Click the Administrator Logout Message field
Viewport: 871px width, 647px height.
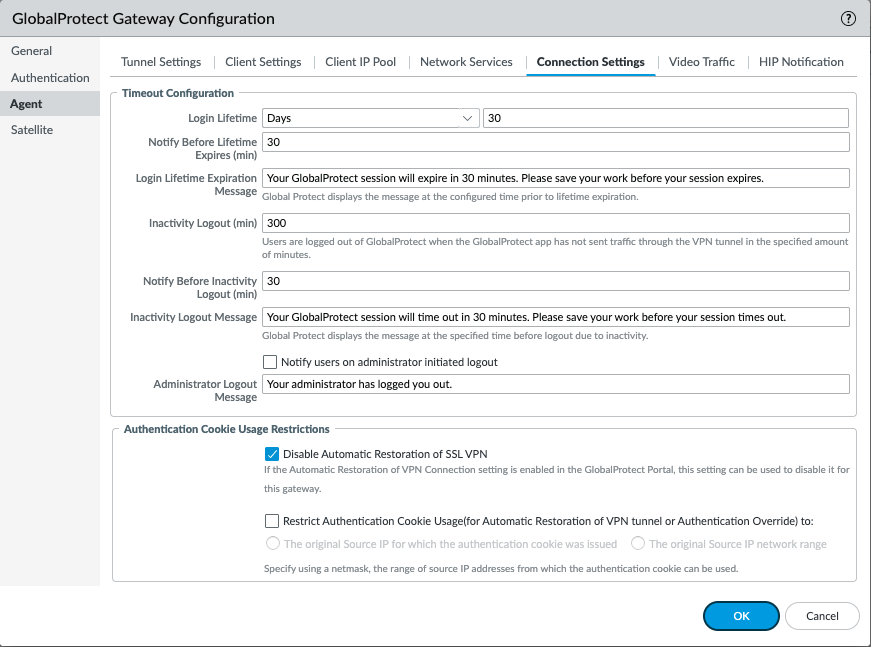click(555, 384)
